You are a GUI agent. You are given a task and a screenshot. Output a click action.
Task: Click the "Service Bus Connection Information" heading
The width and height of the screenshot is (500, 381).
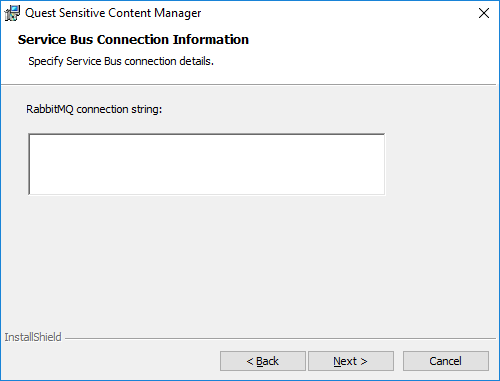click(x=133, y=40)
